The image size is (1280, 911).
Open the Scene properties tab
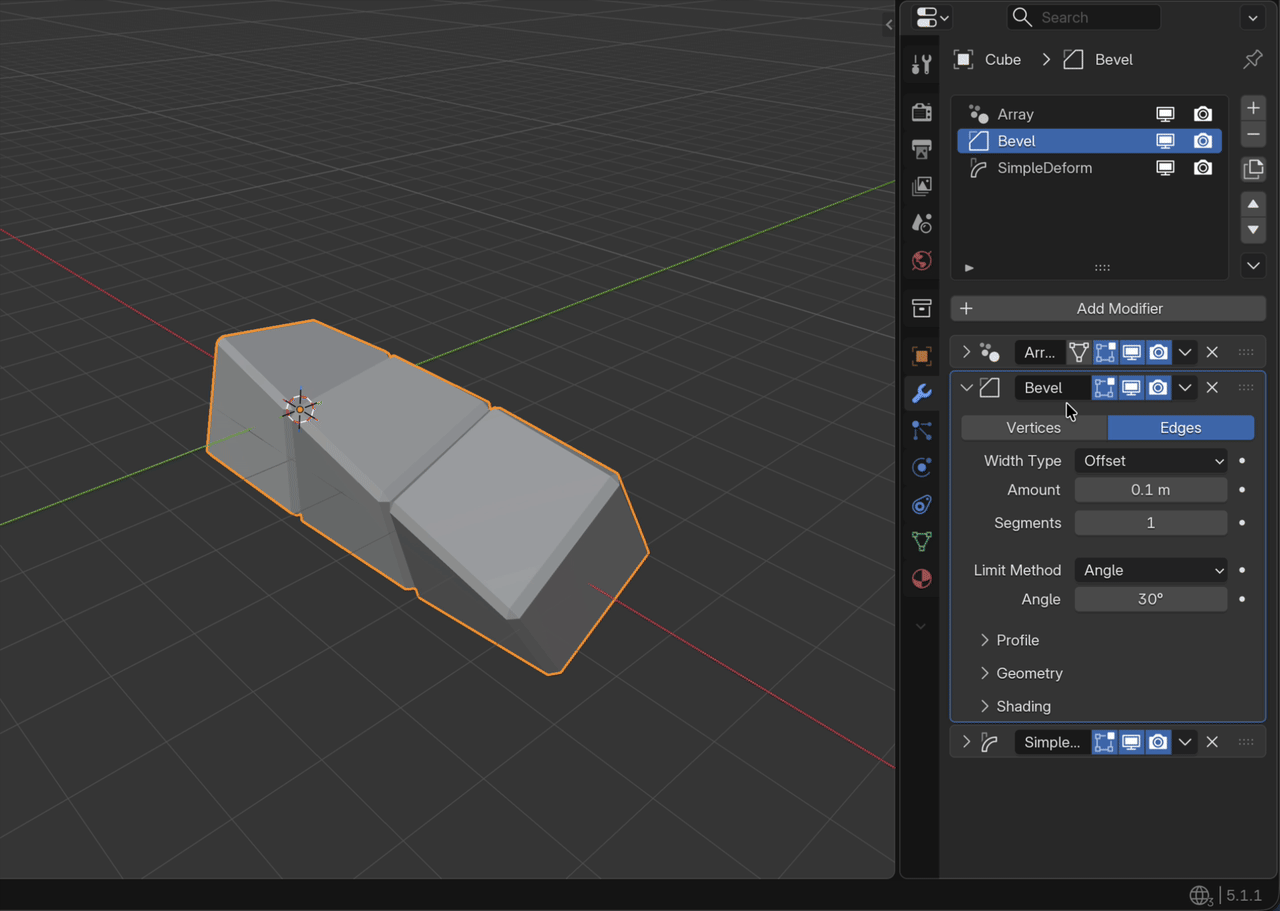(921, 223)
